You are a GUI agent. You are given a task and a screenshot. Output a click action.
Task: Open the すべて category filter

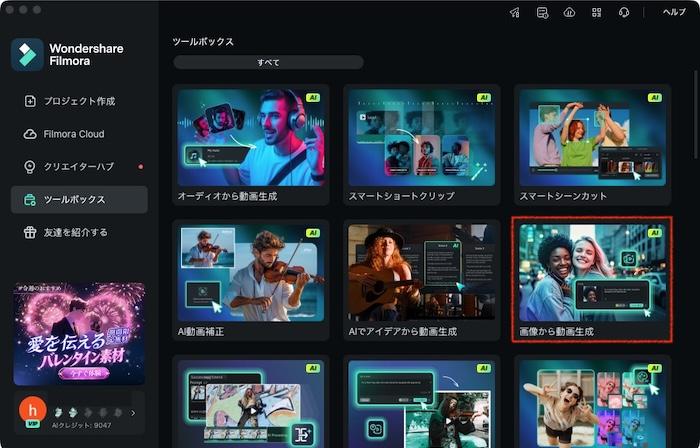click(268, 62)
